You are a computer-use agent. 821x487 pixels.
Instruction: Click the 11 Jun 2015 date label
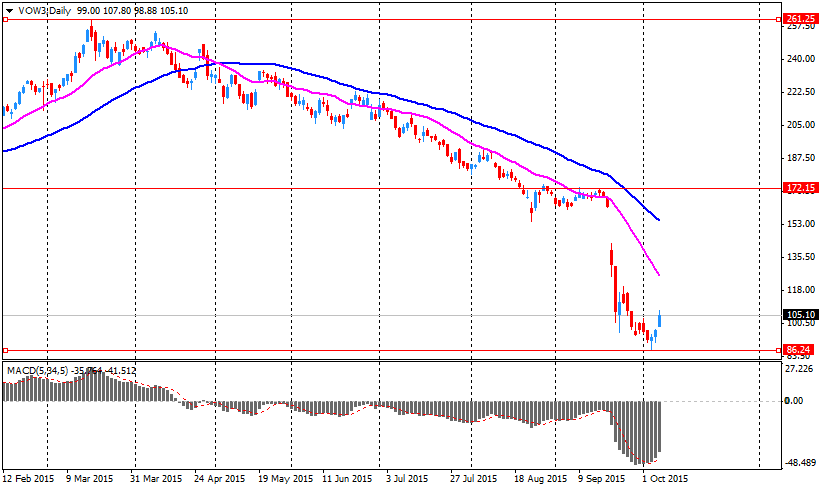point(347,479)
